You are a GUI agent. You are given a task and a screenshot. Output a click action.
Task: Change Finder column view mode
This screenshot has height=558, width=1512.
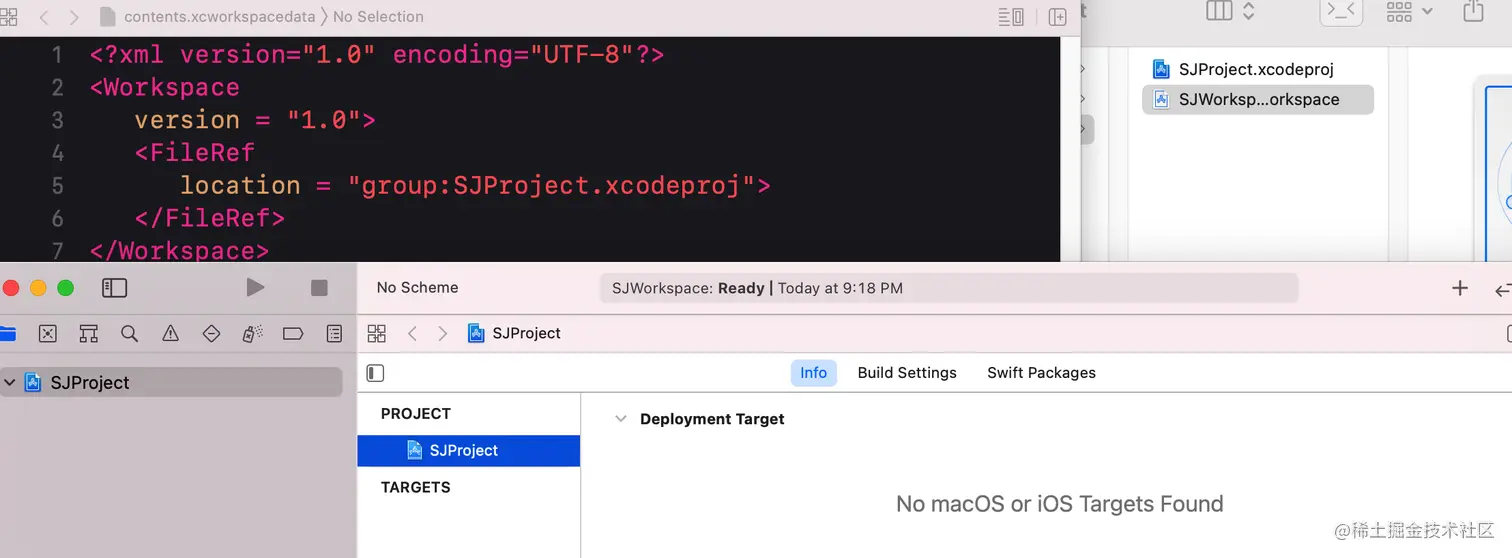[1230, 11]
